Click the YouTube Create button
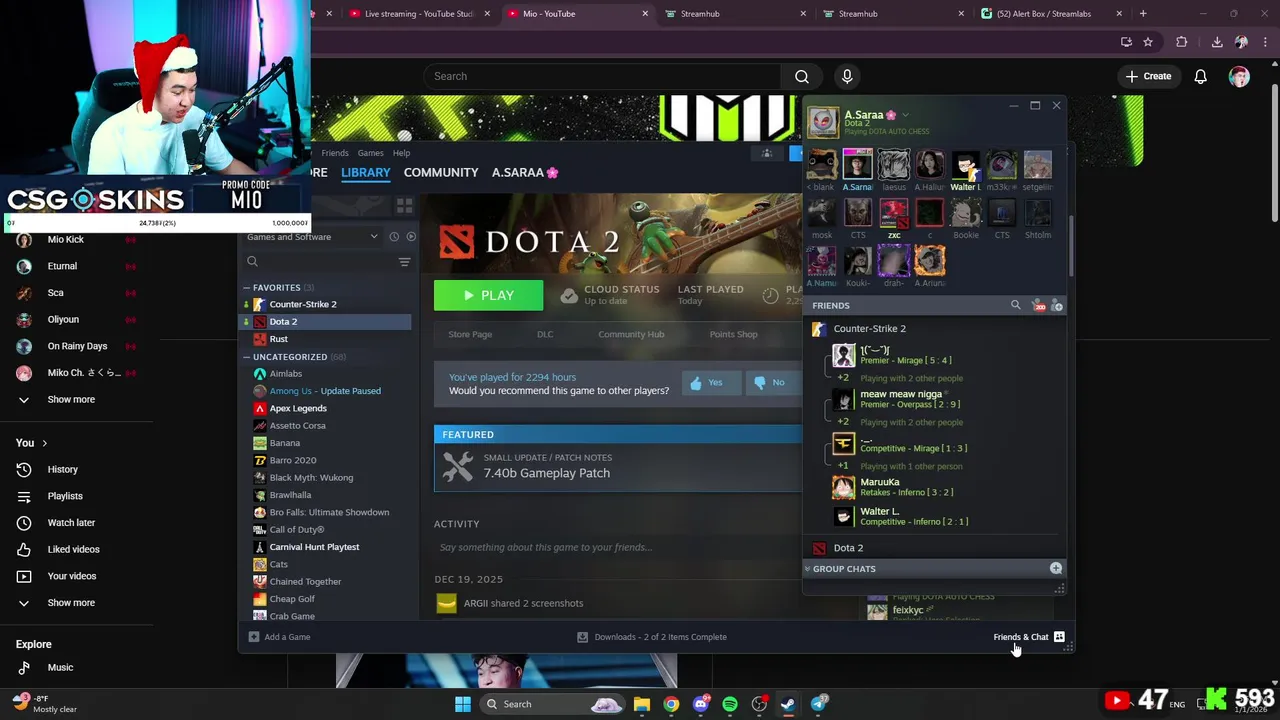 (x=1148, y=76)
